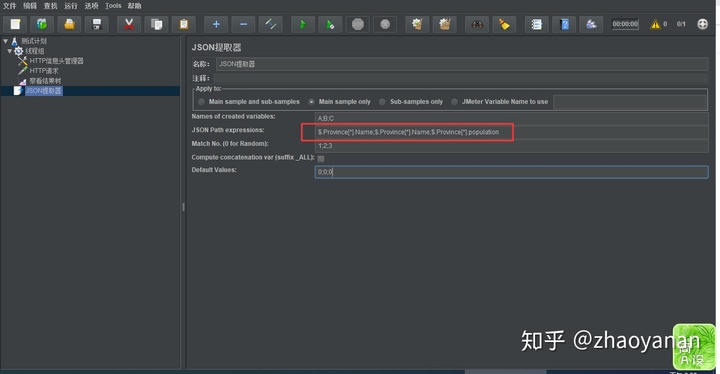The height and width of the screenshot is (374, 720).
Task: Click the 注释 comment input field
Action: 460,78
